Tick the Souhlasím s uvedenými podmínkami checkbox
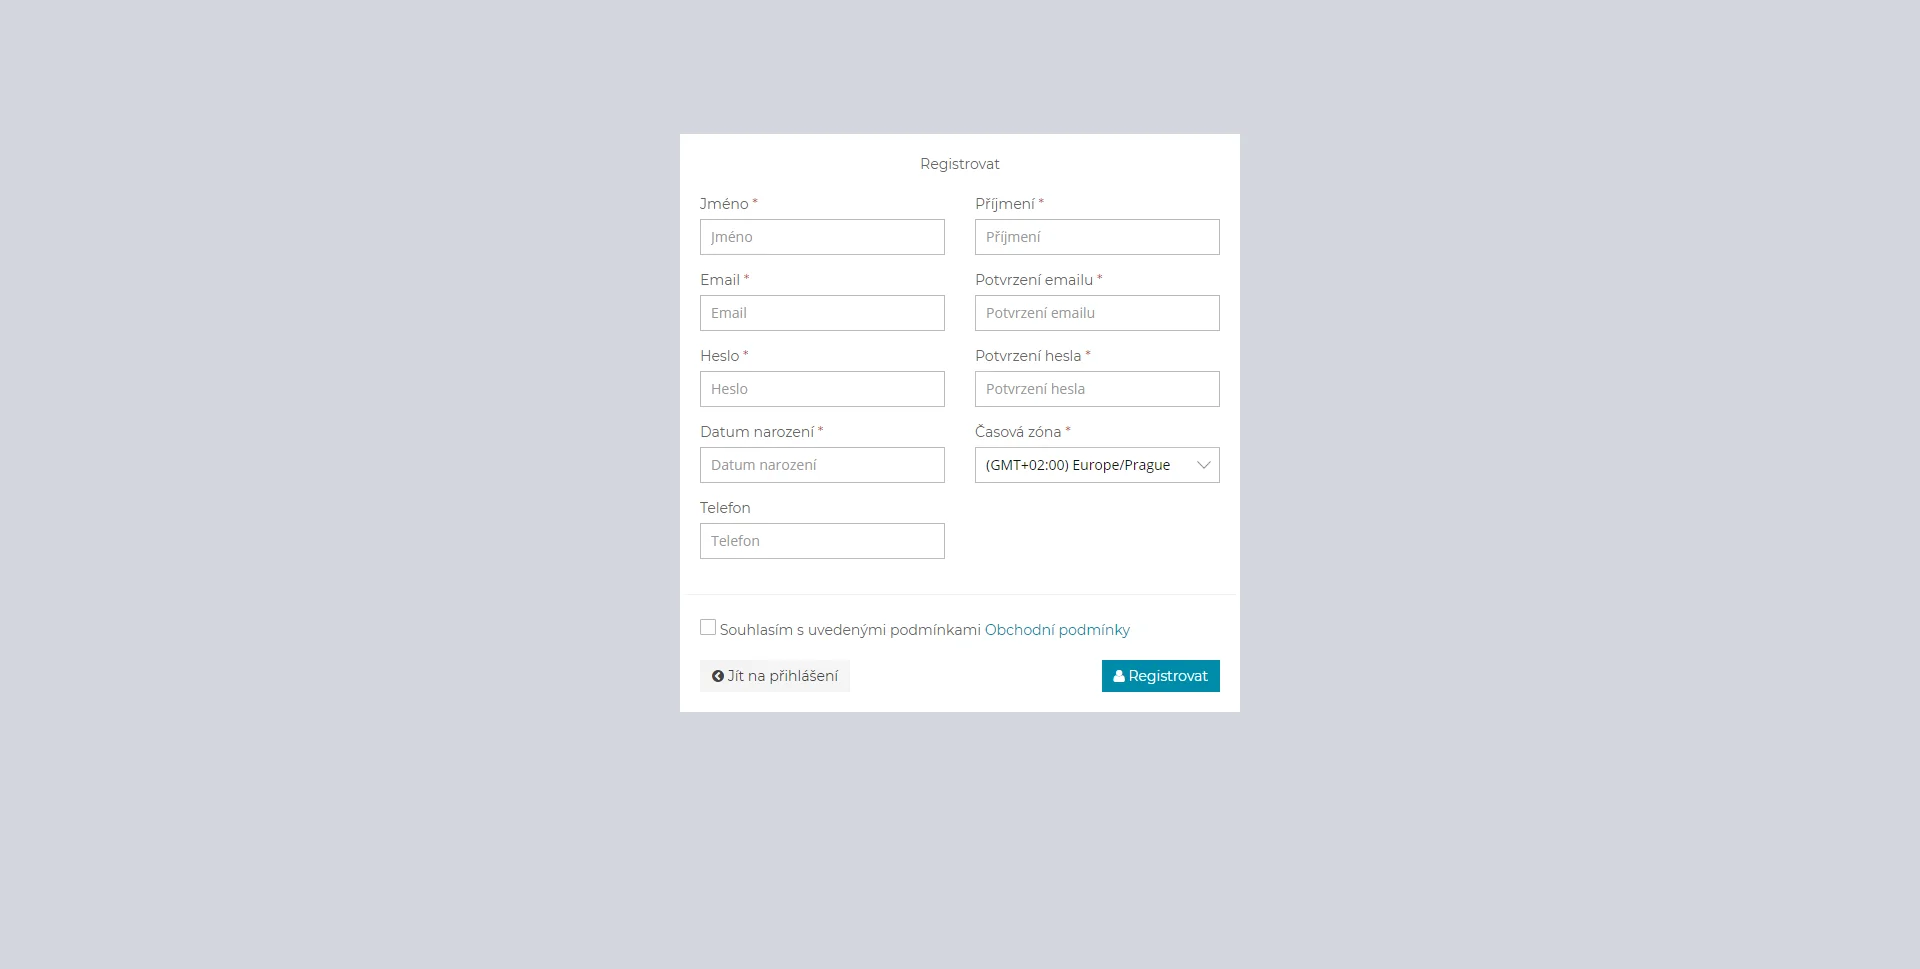The width and height of the screenshot is (1920, 969). 708,628
